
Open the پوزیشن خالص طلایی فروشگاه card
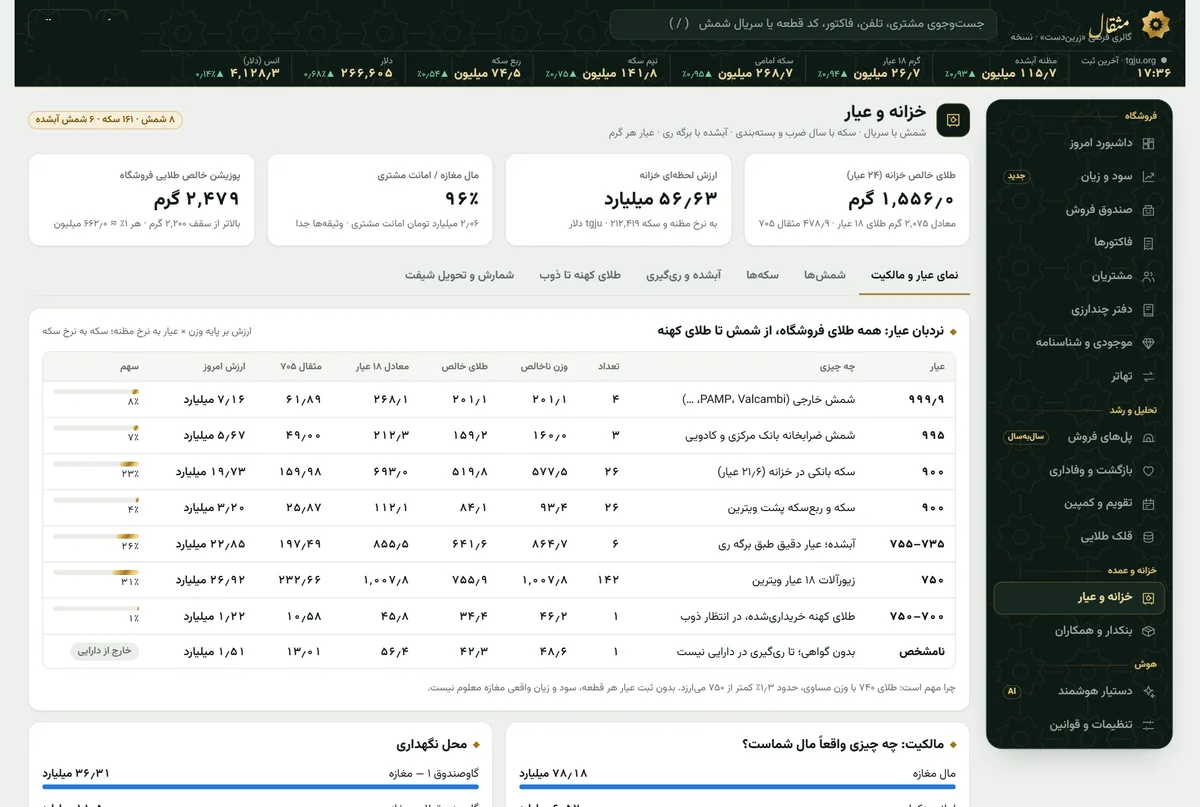tap(142, 199)
